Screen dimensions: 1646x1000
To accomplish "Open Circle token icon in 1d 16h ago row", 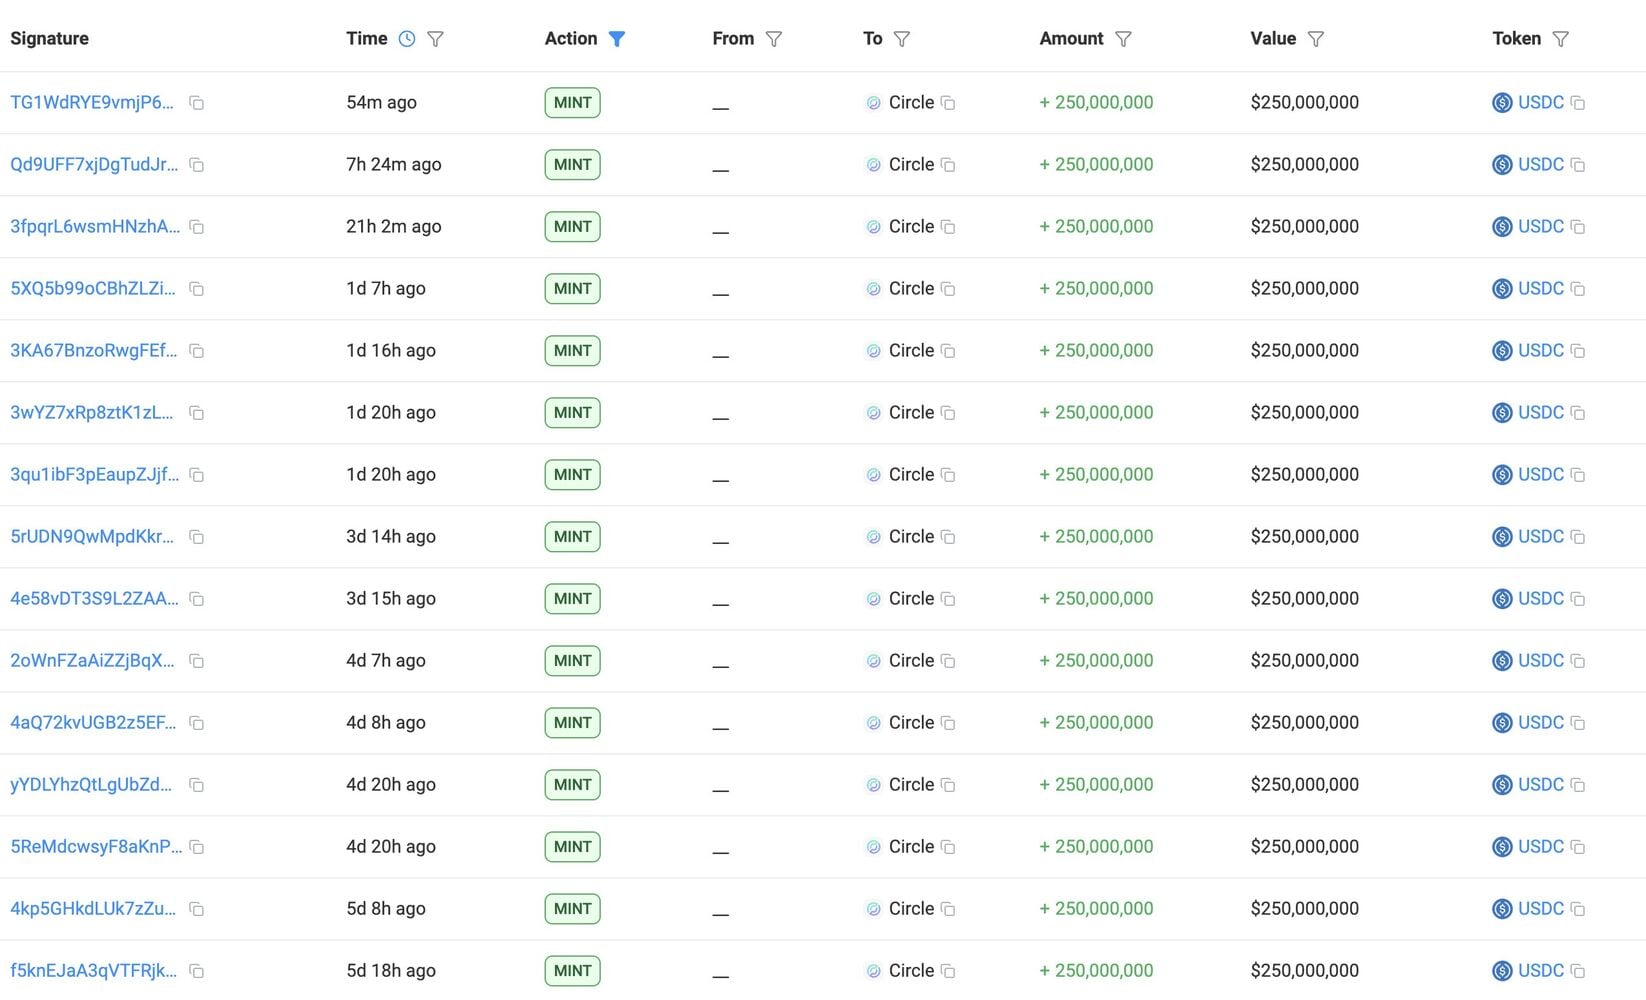I will coord(873,351).
